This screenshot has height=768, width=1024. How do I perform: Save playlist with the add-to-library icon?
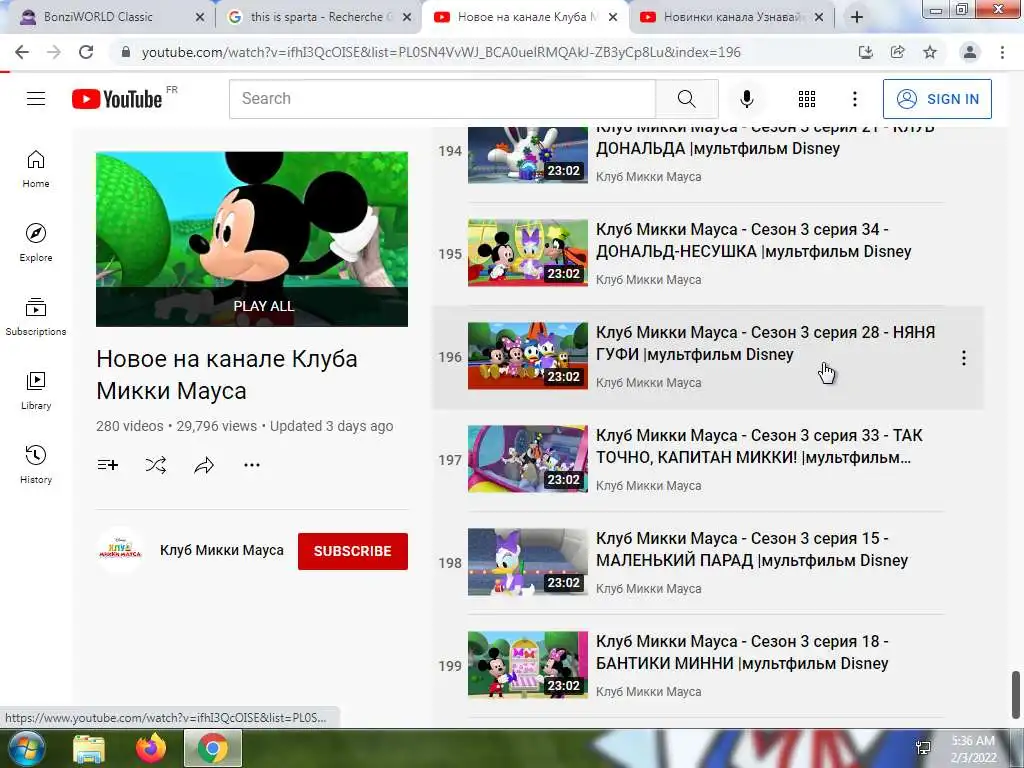[x=108, y=465]
